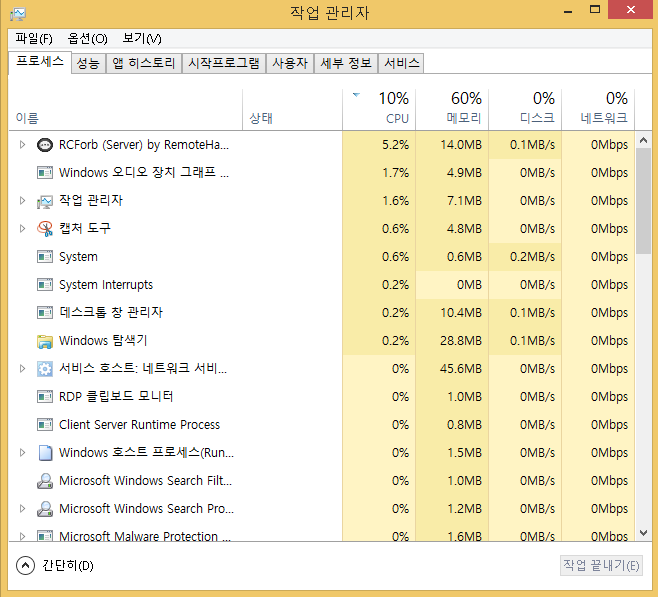The height and width of the screenshot is (597, 658).
Task: Click the Windows 호스트 프로세스 page icon
Action: (45, 453)
